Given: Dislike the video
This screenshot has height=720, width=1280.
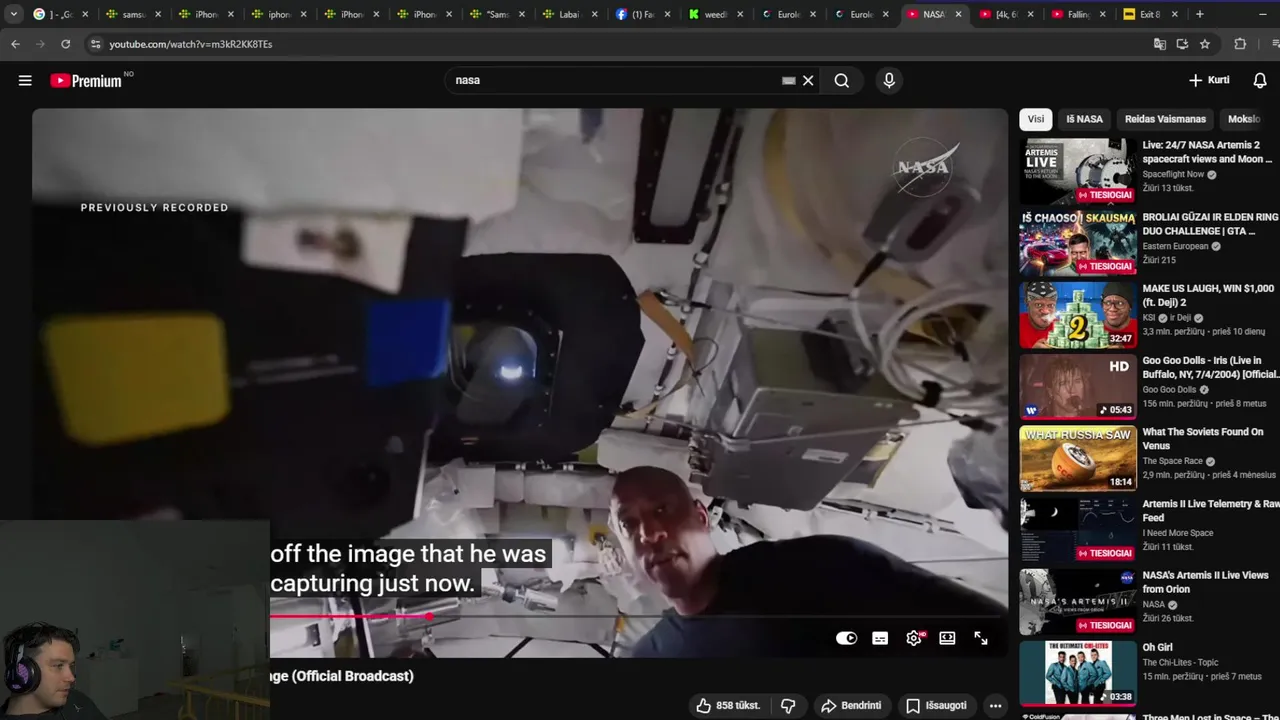Looking at the screenshot, I should (788, 706).
